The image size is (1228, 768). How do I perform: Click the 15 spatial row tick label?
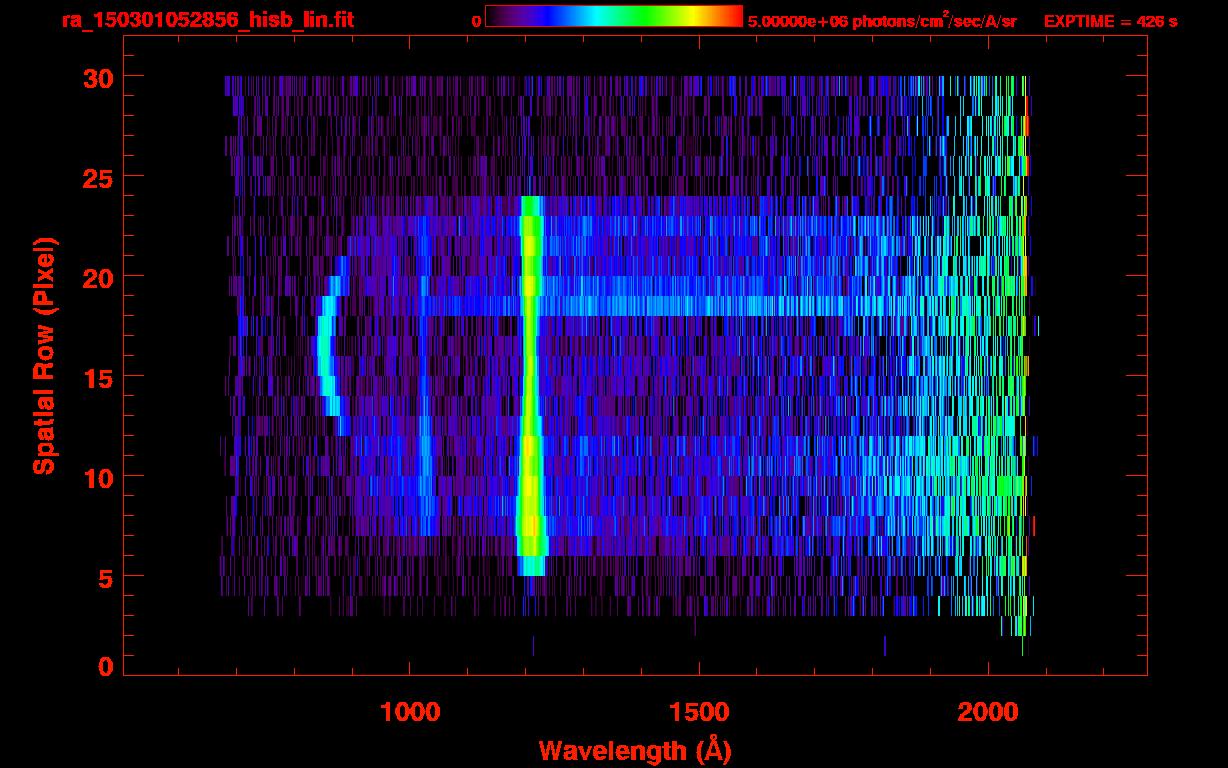click(97, 377)
